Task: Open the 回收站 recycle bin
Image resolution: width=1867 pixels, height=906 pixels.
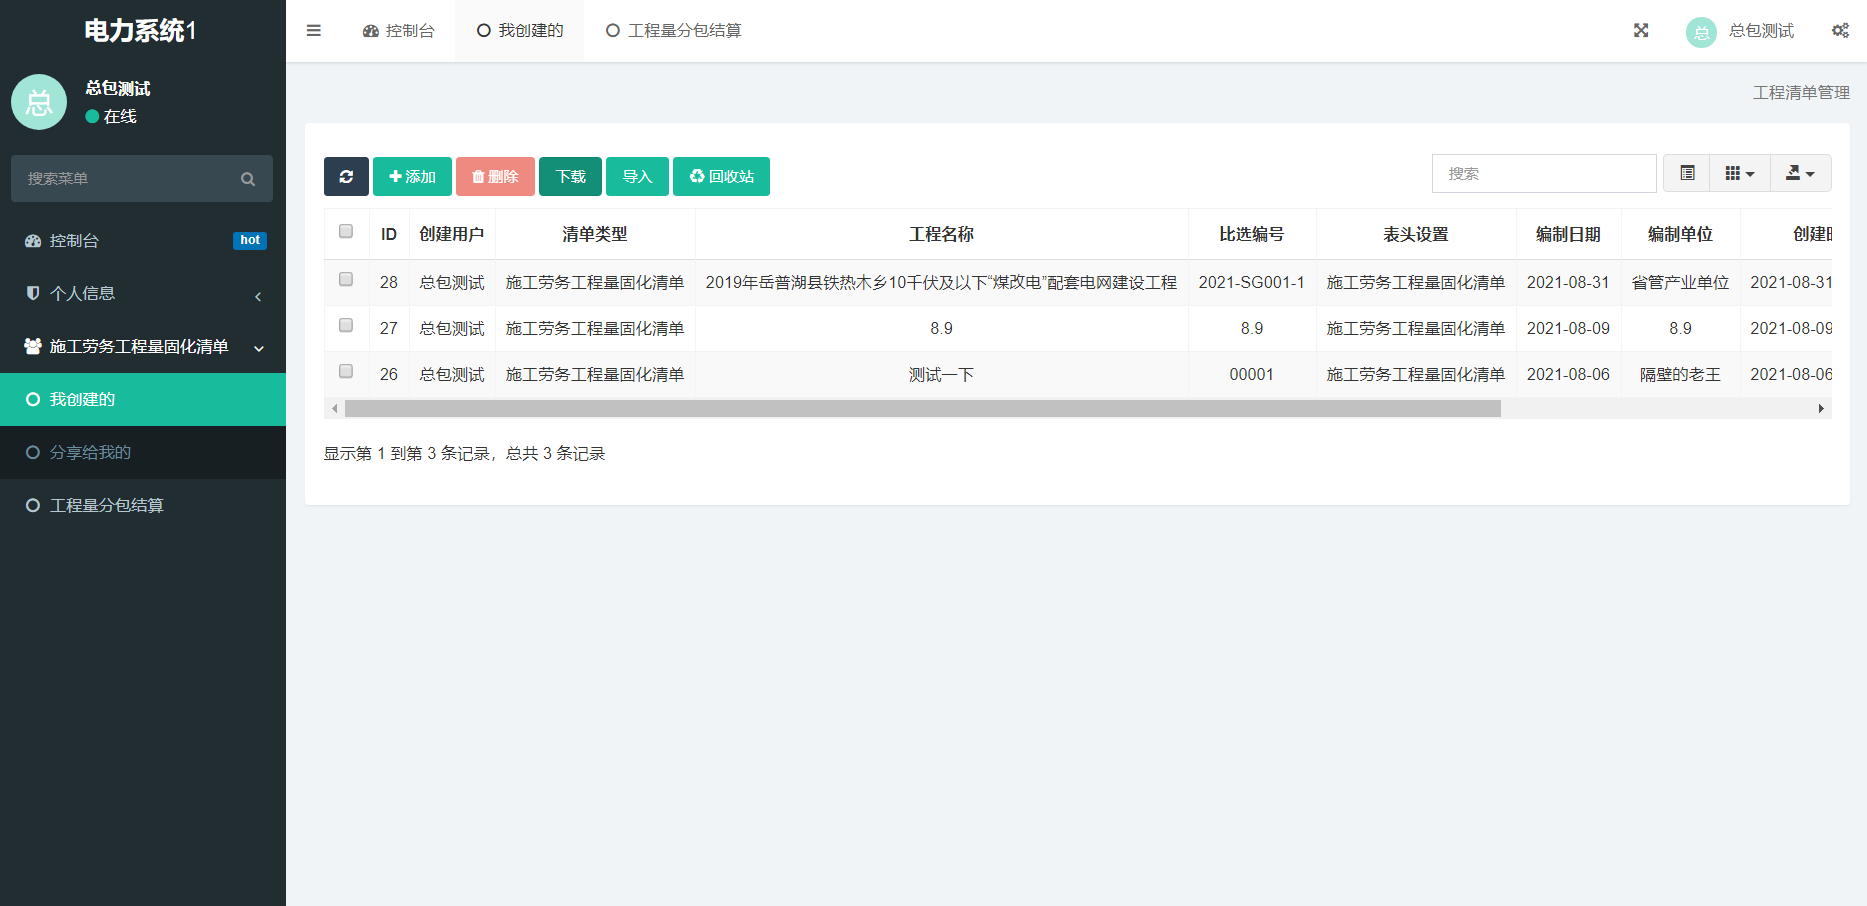Action: (721, 176)
